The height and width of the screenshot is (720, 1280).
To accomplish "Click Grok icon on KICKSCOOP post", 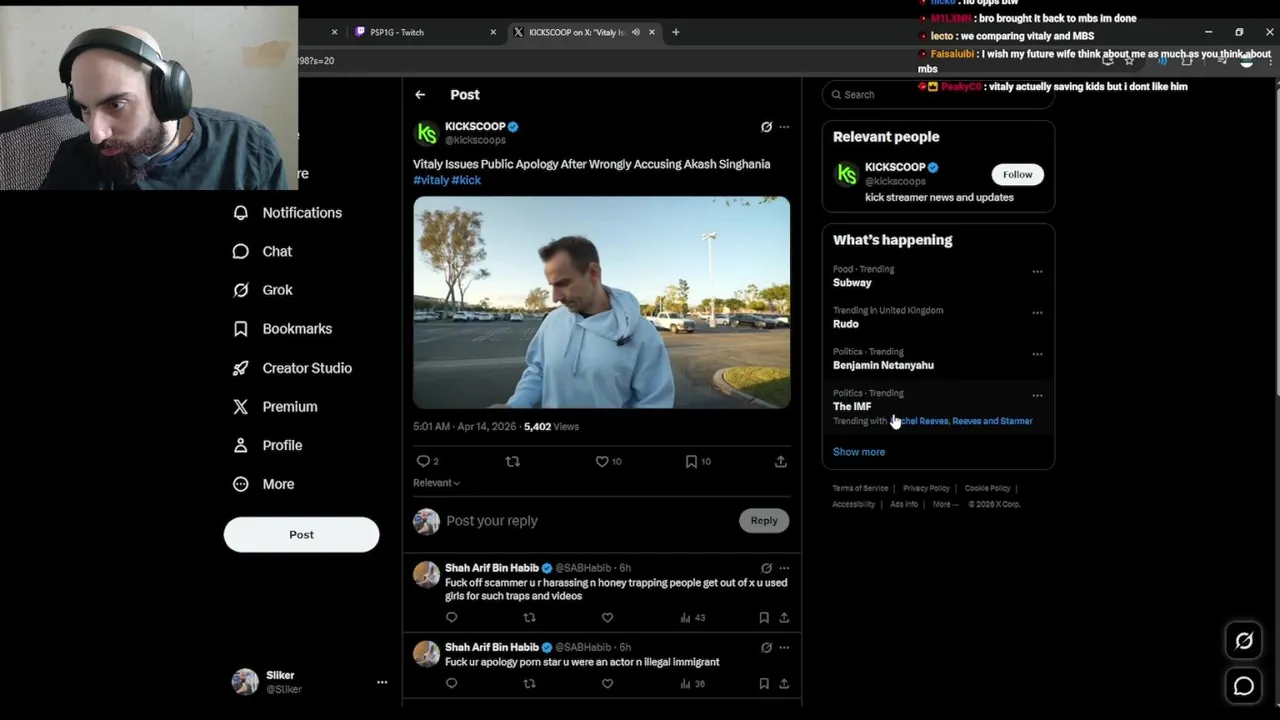I will click(766, 127).
